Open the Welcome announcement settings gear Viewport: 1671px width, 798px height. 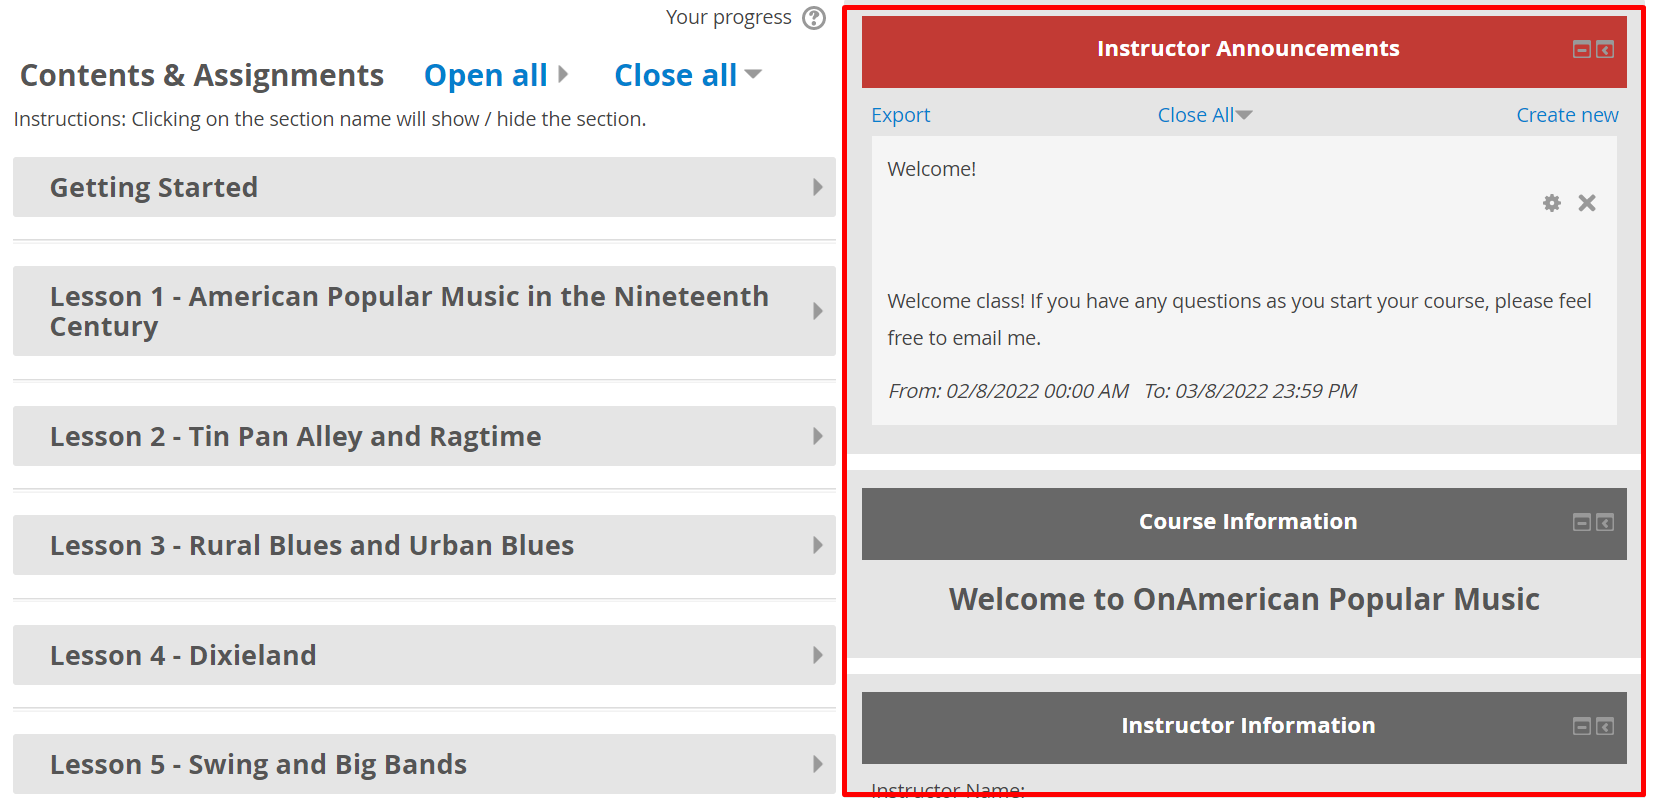point(1551,203)
